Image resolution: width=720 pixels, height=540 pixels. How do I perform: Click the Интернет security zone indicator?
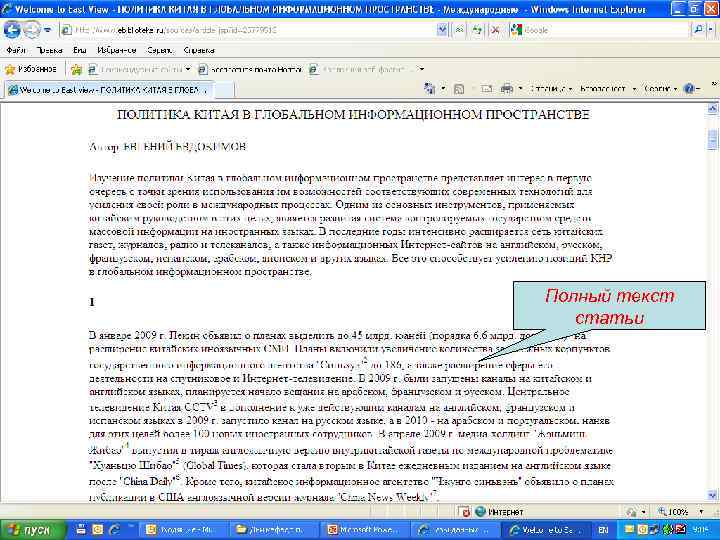pyautogui.click(x=500, y=512)
